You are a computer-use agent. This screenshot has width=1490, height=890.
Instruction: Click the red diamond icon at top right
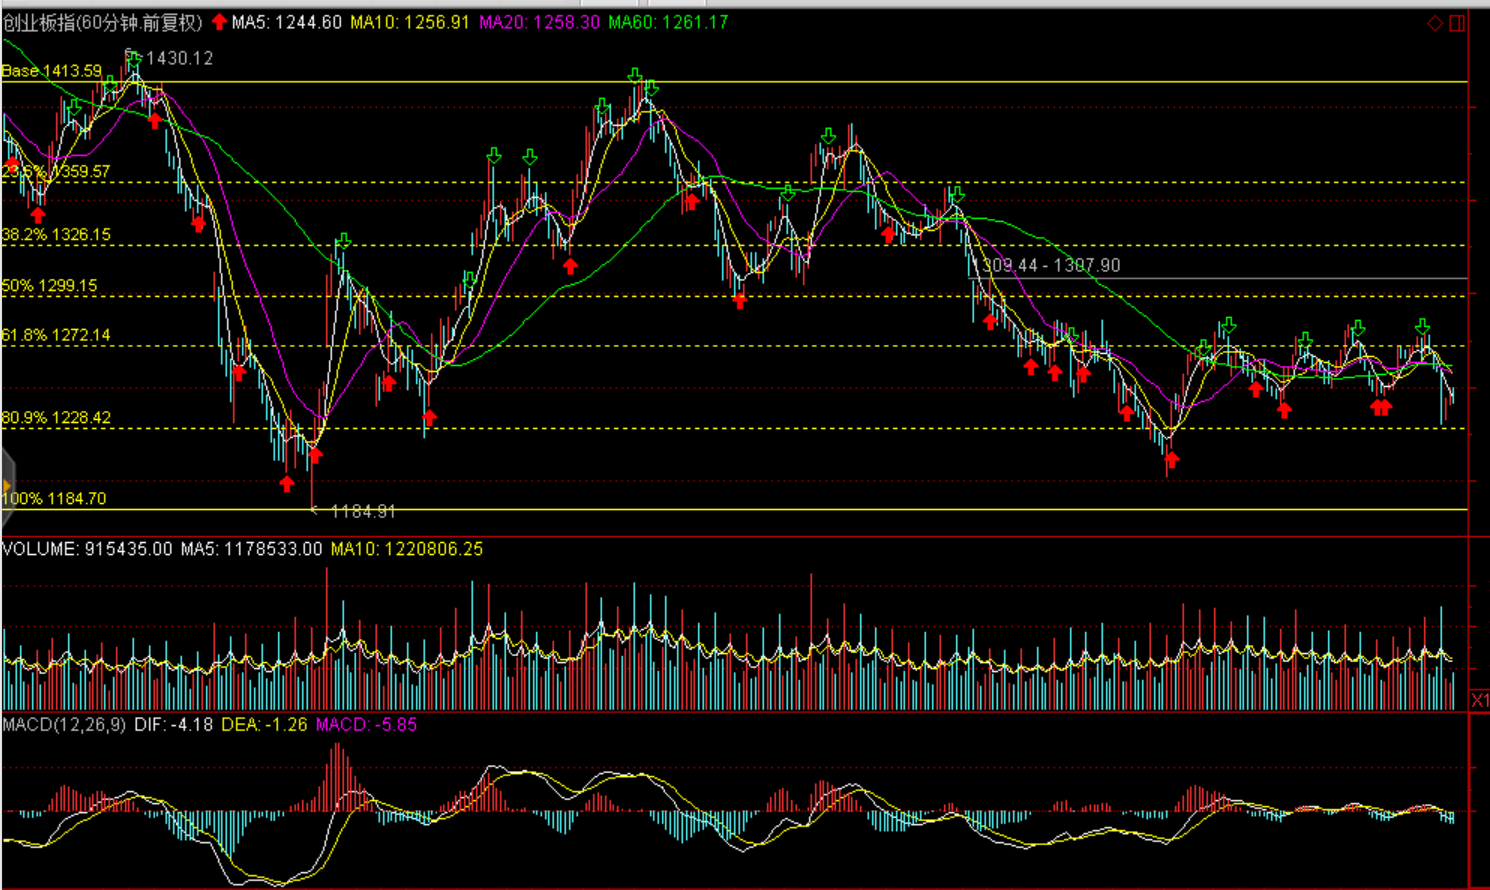pyautogui.click(x=1435, y=23)
